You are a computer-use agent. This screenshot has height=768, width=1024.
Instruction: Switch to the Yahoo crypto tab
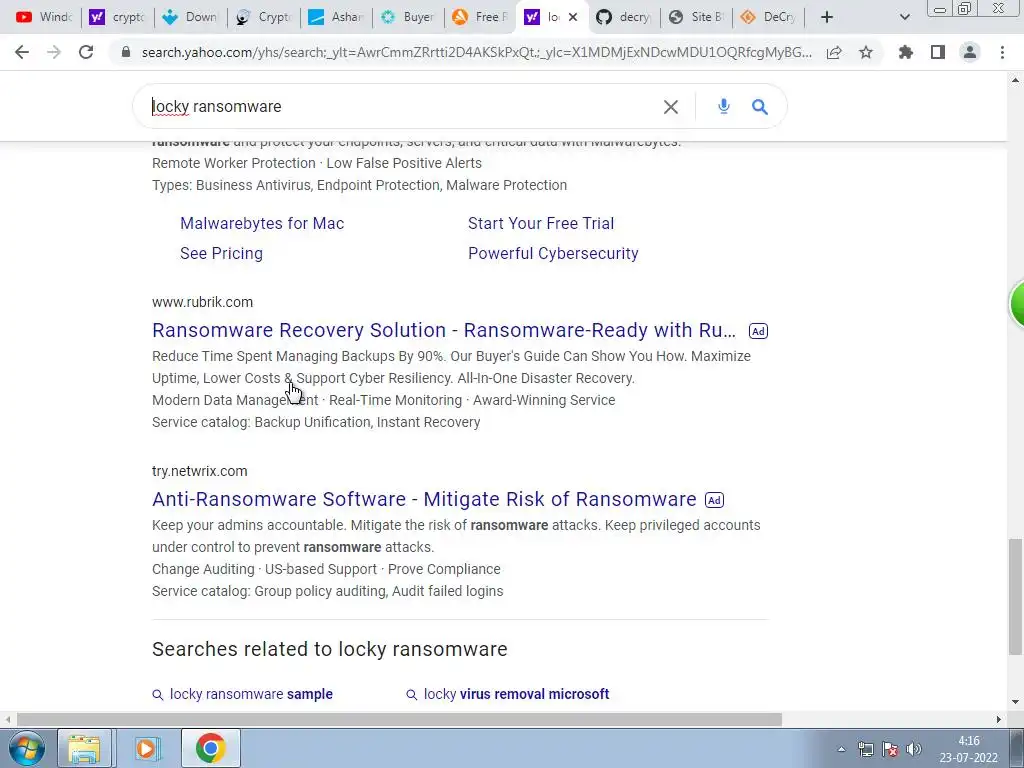118,17
